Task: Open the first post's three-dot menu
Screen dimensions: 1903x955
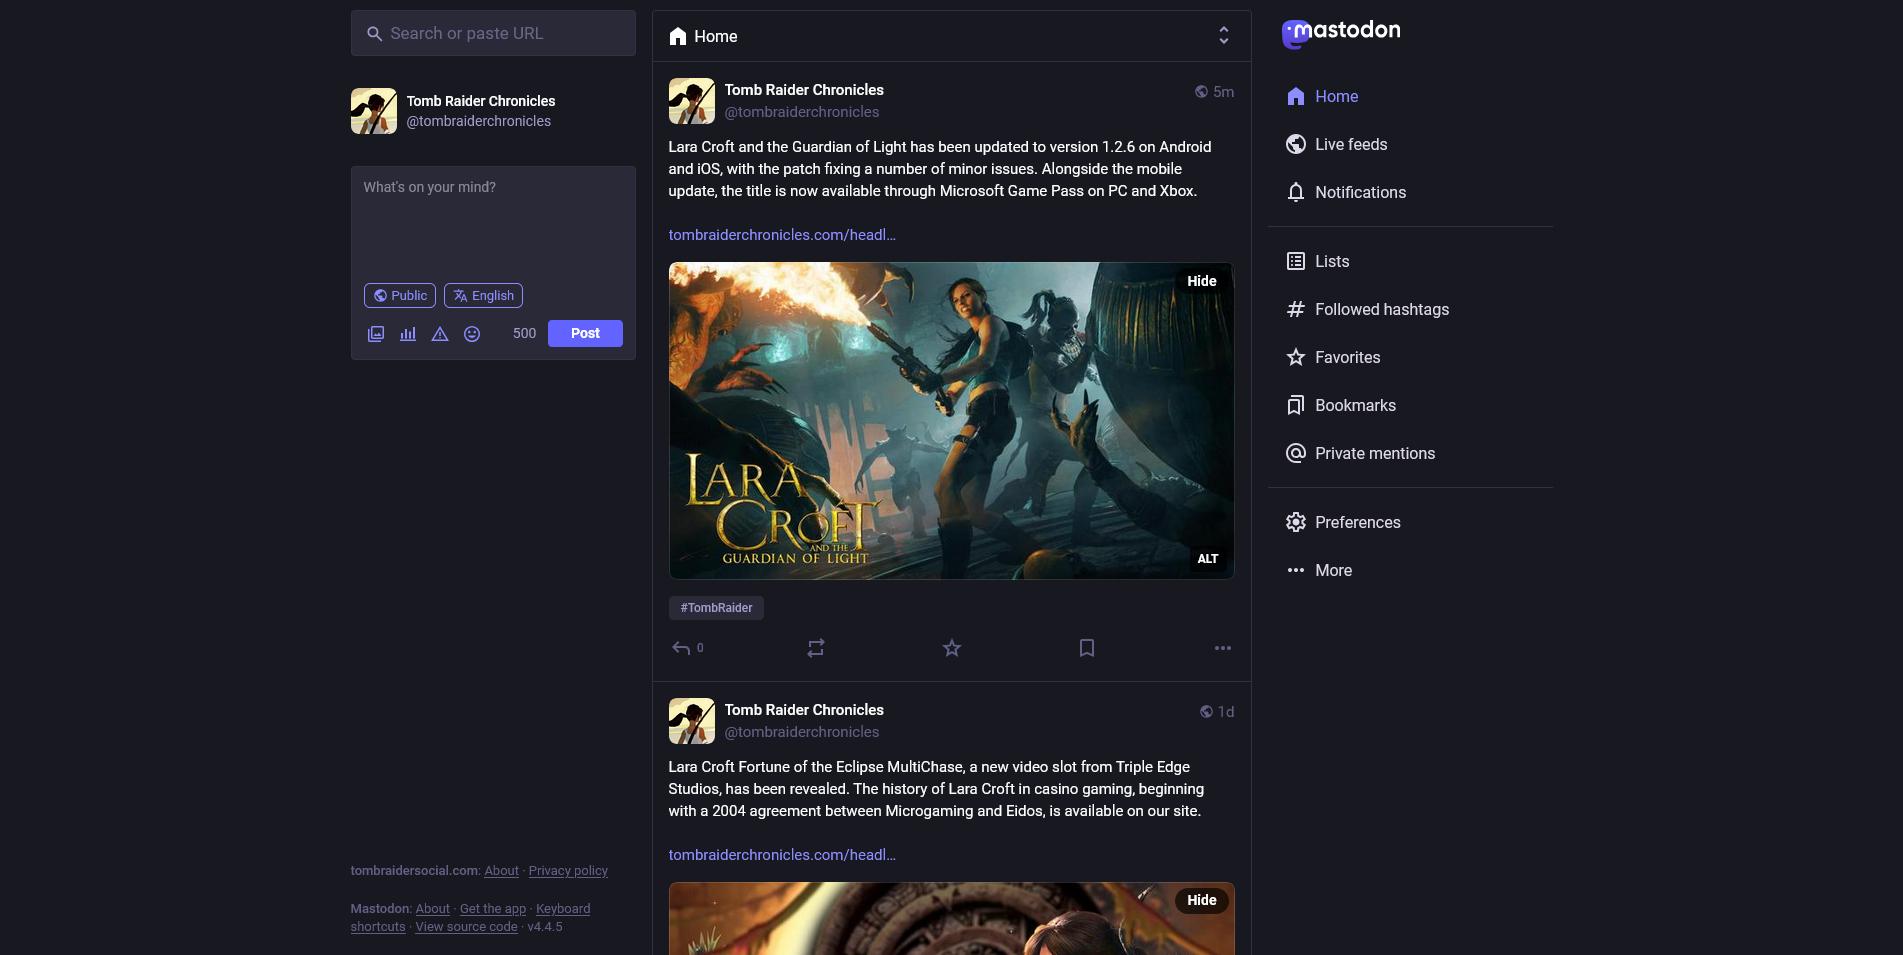Action: tap(1222, 648)
